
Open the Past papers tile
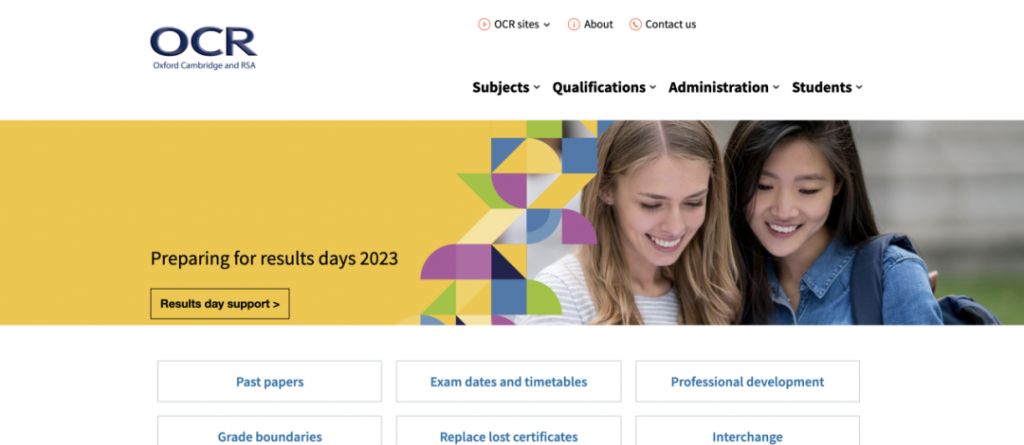pyautogui.click(x=270, y=382)
